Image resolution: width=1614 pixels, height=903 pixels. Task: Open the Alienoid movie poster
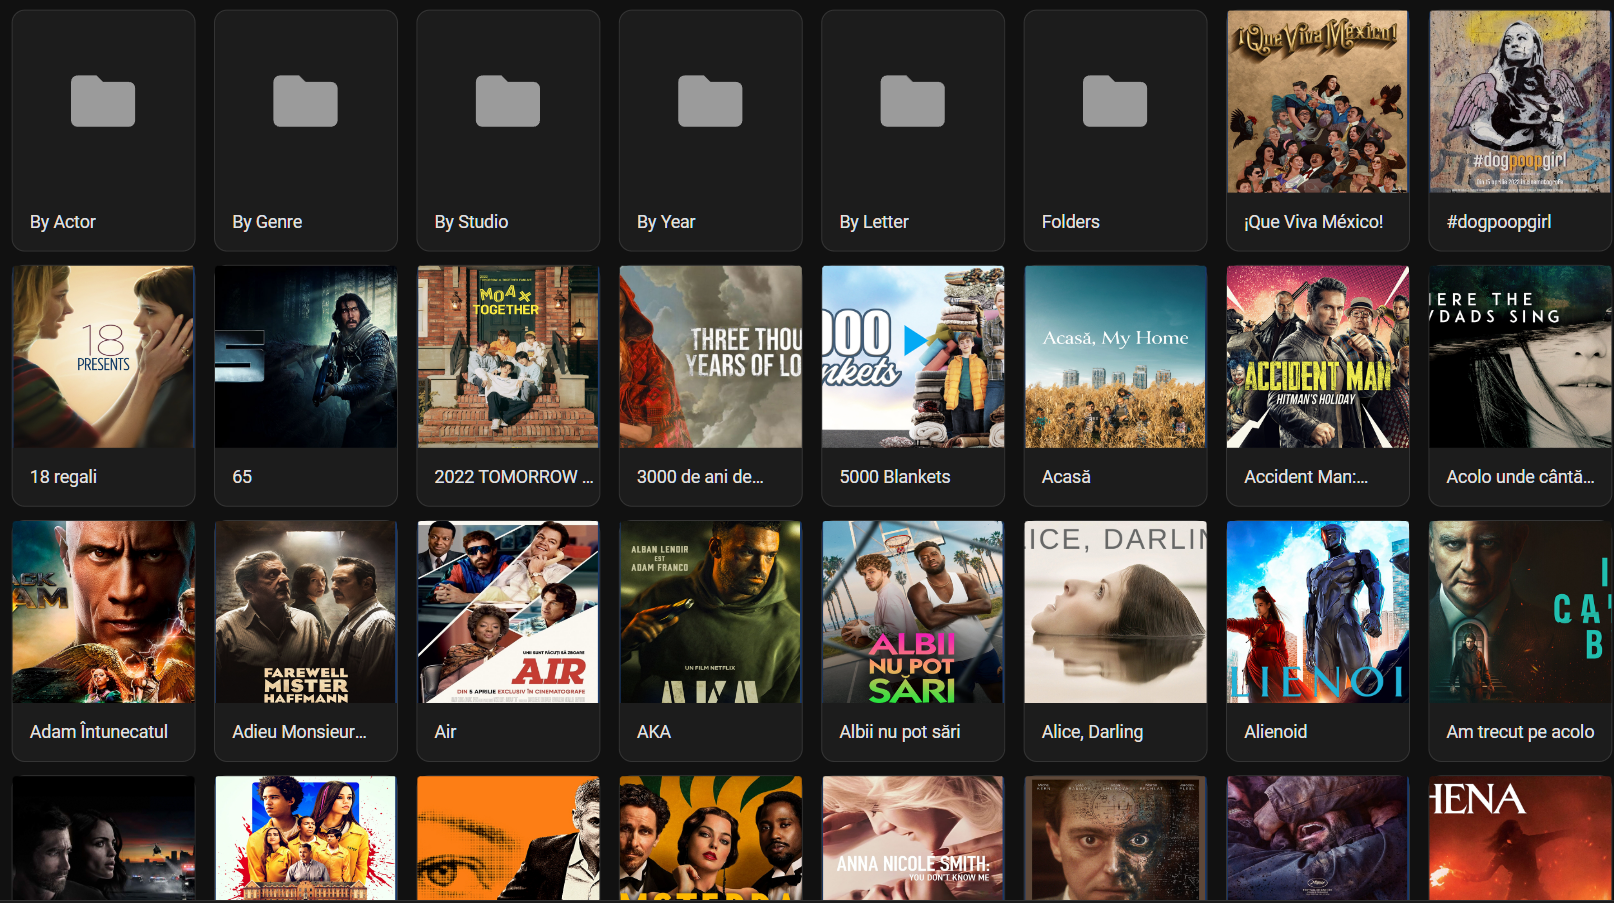point(1318,611)
